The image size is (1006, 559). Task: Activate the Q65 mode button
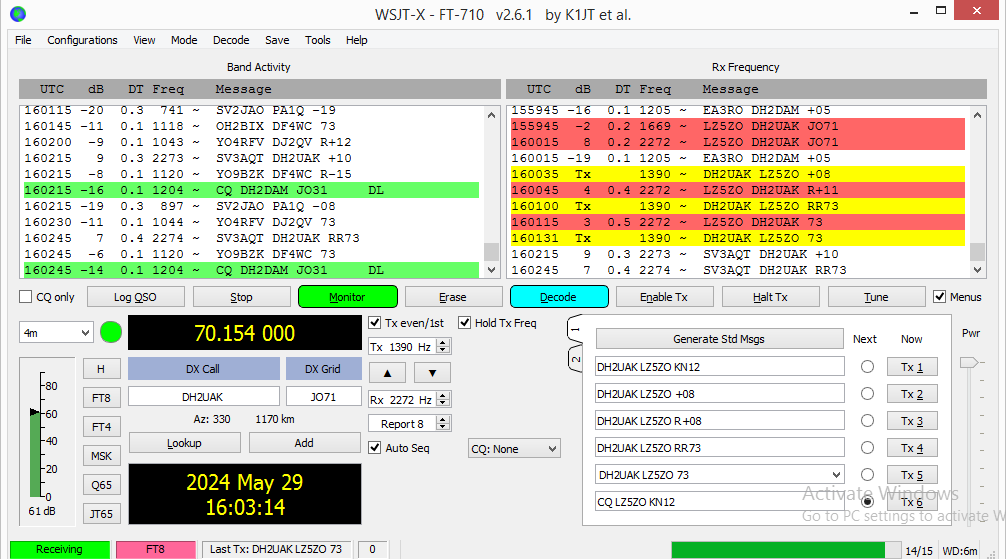[101, 485]
